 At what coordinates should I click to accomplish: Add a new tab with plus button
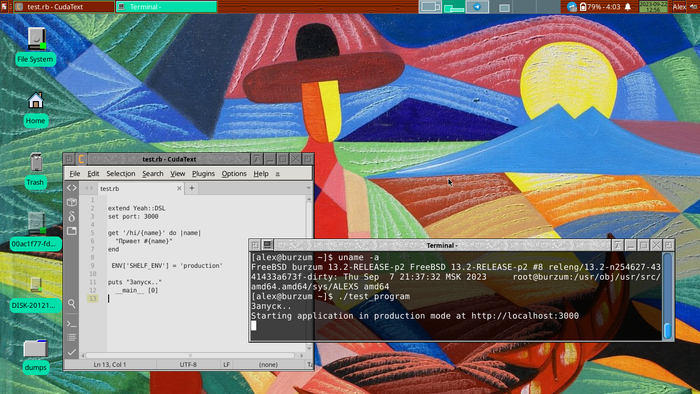[x=192, y=188]
